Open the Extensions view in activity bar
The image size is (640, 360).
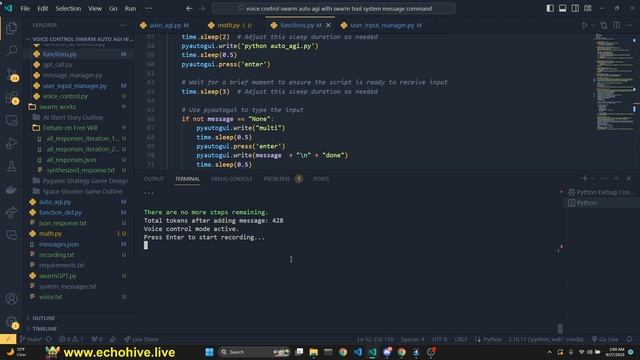pyautogui.click(x=11, y=98)
